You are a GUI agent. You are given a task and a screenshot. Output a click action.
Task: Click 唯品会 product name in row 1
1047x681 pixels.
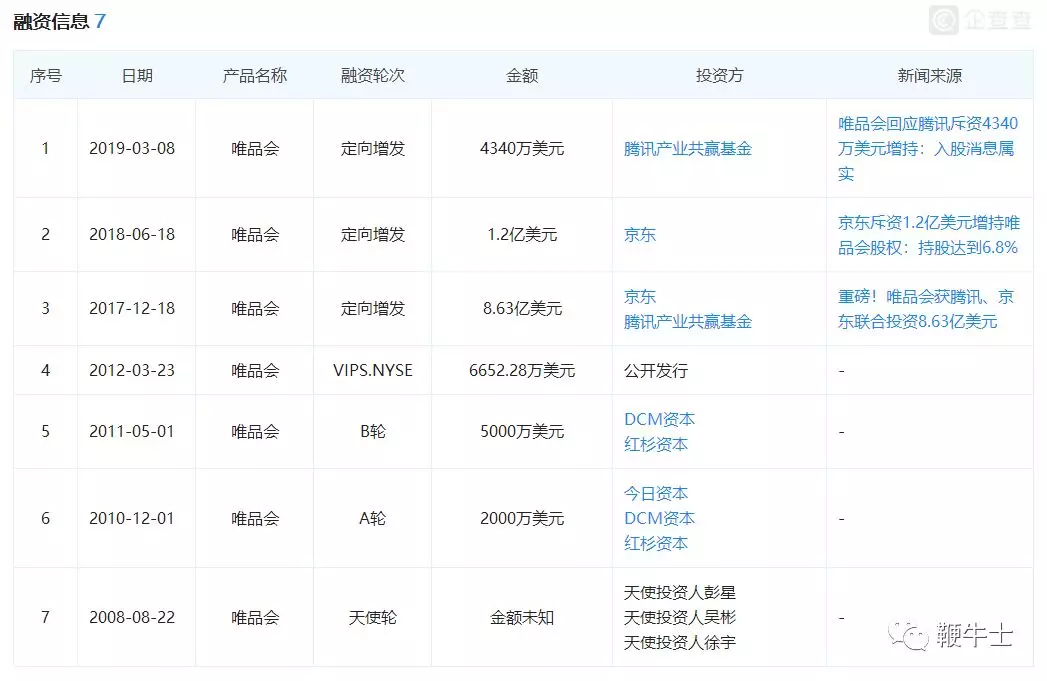255,148
